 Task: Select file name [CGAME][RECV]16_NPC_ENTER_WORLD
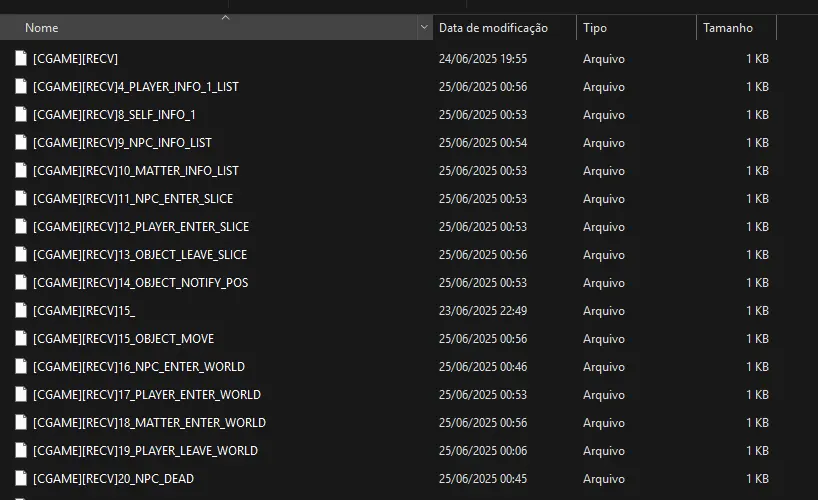coord(139,366)
